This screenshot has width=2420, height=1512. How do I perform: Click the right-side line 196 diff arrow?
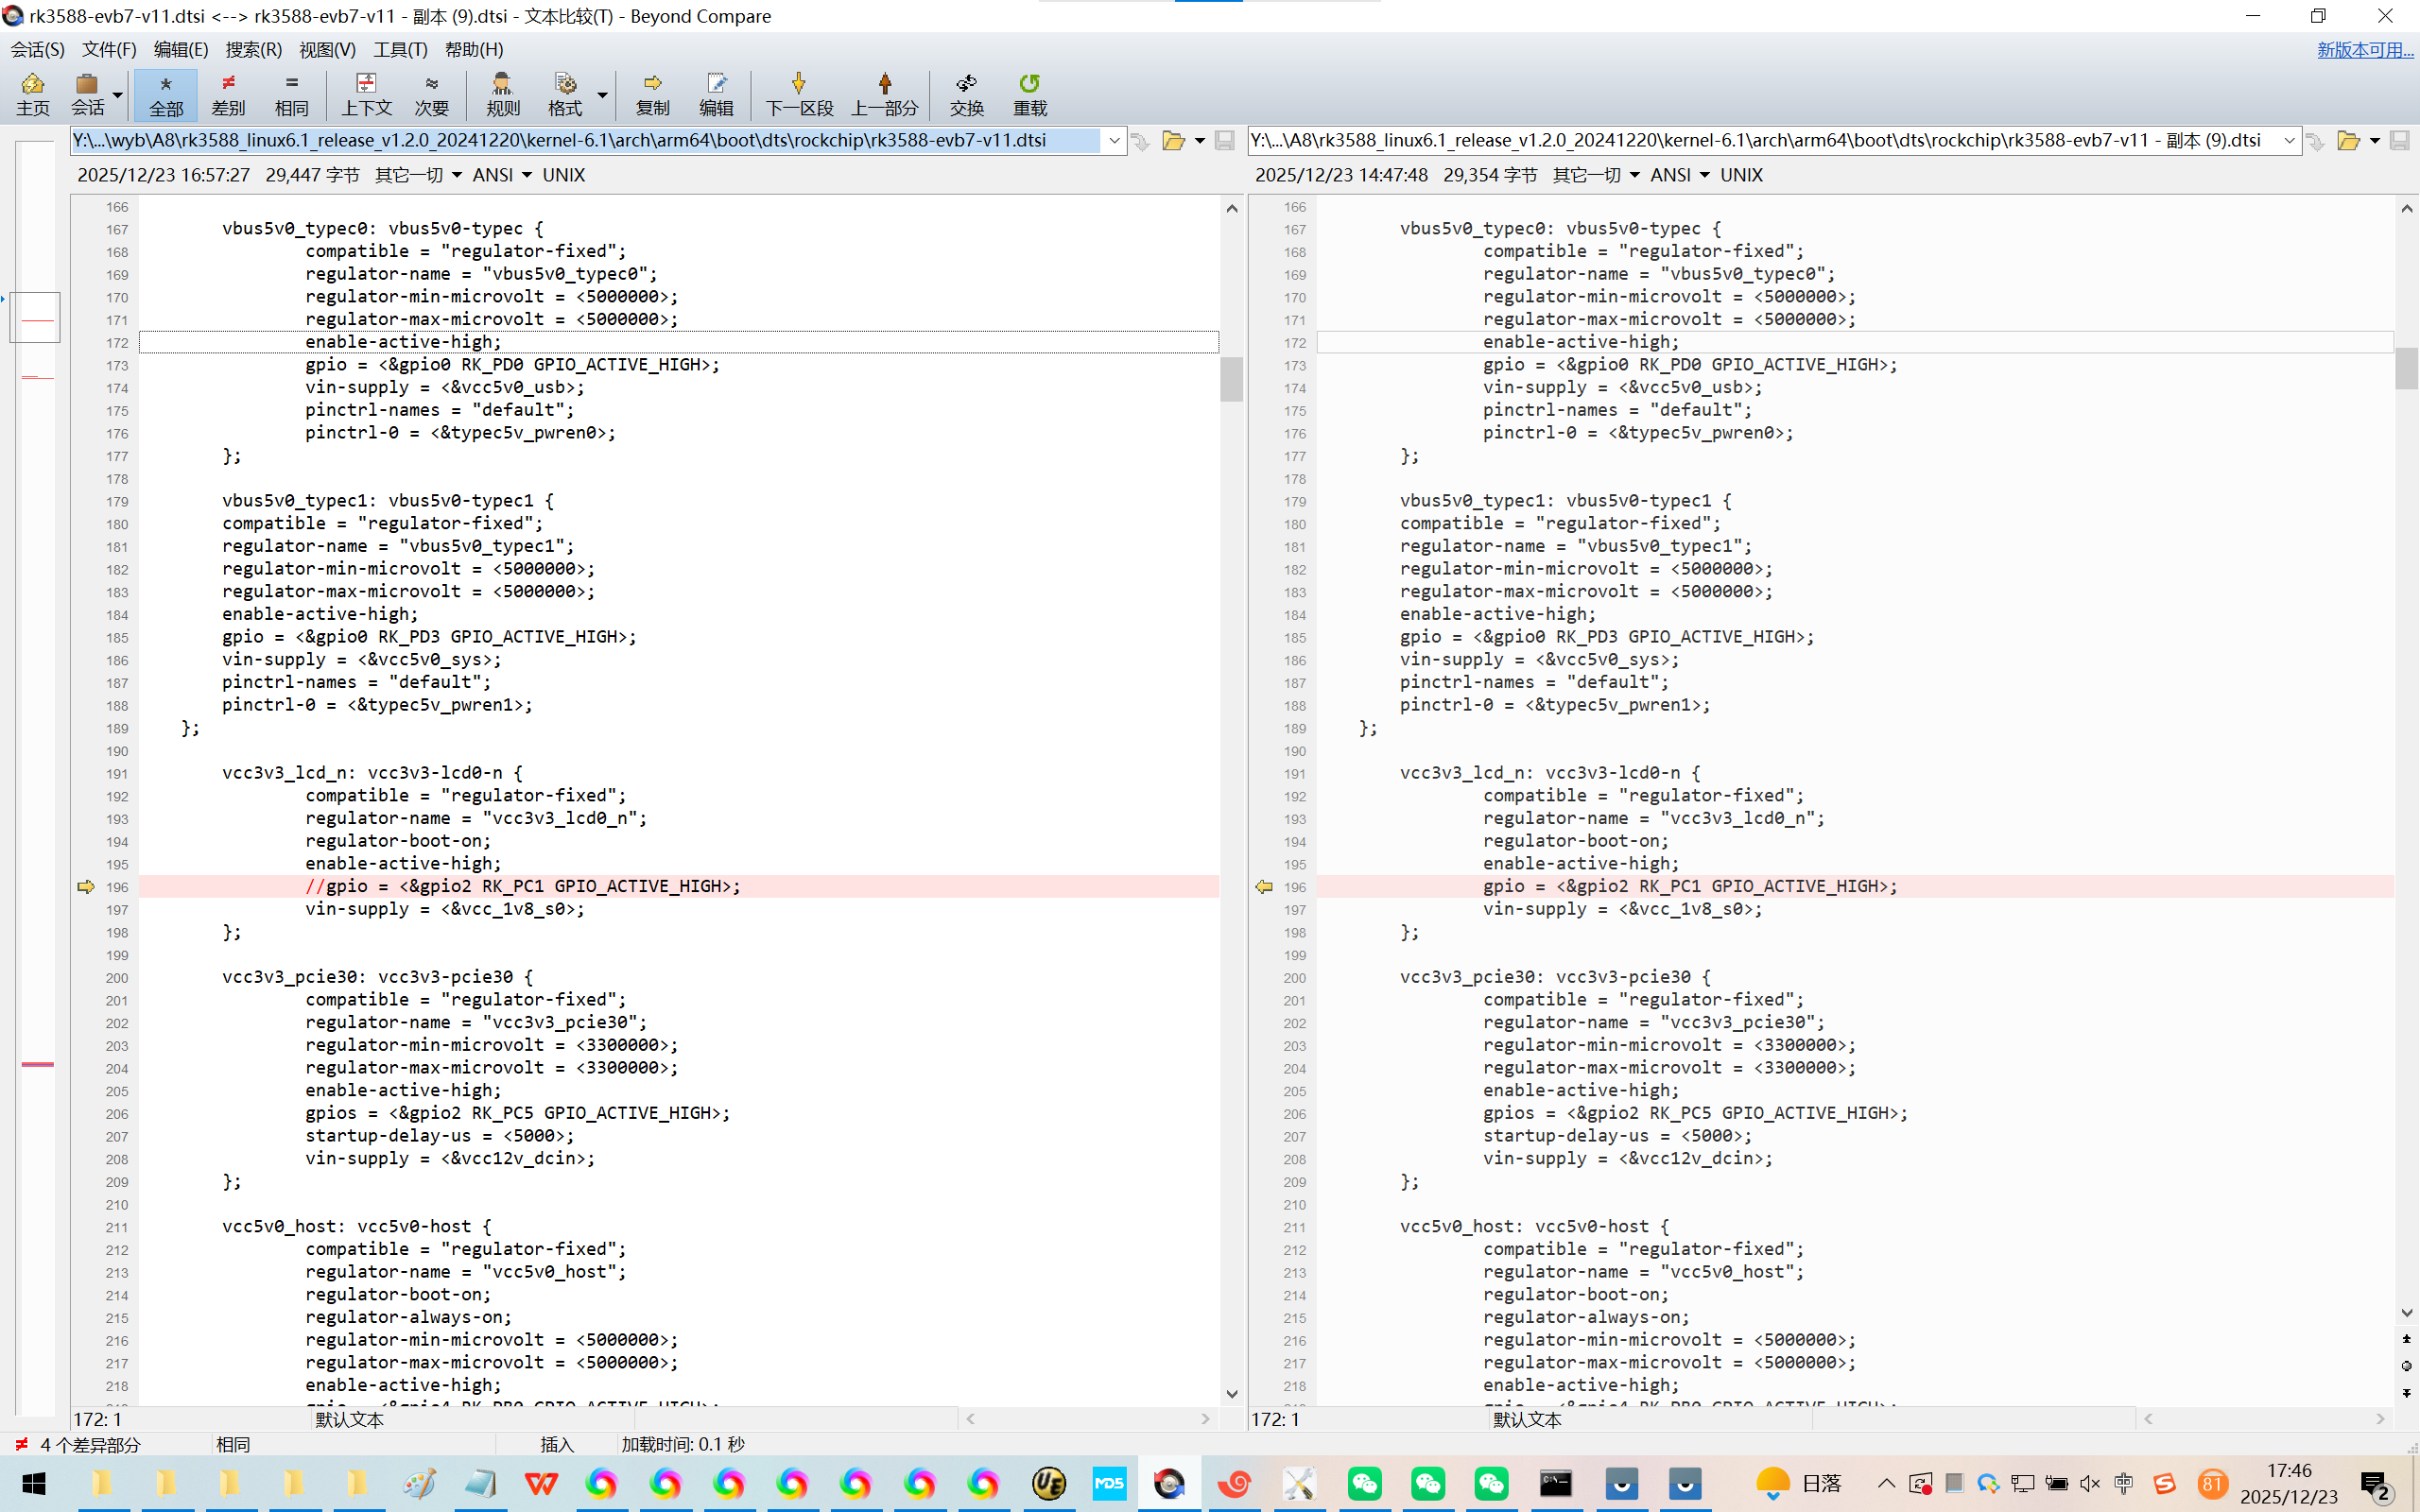click(x=1264, y=887)
